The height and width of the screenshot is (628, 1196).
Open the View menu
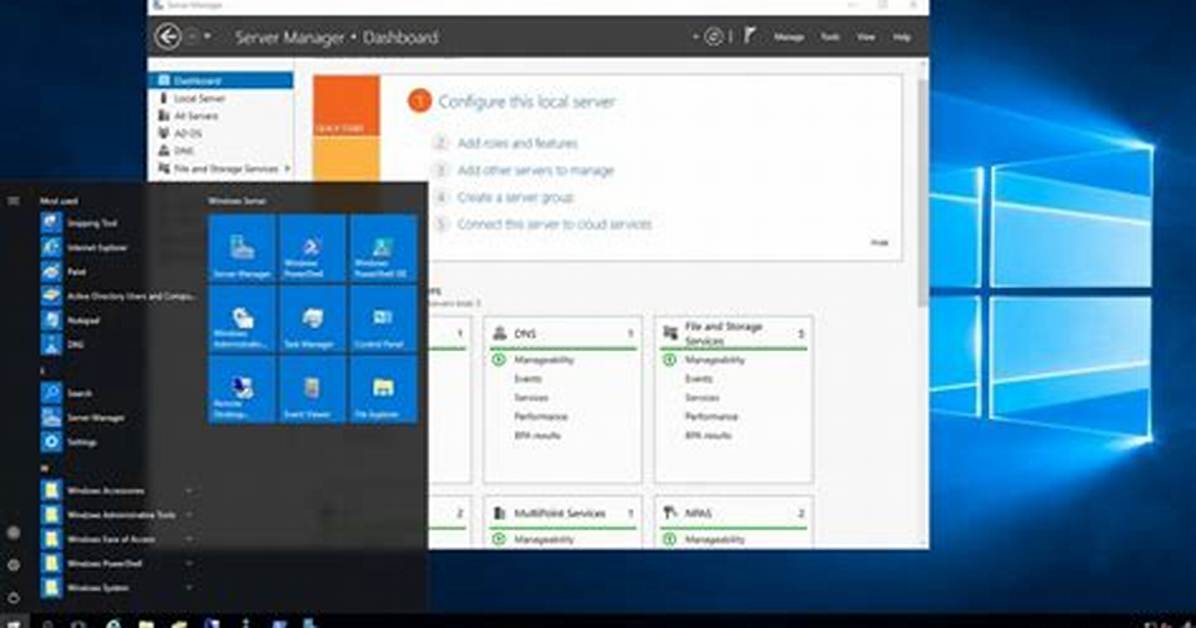(866, 37)
